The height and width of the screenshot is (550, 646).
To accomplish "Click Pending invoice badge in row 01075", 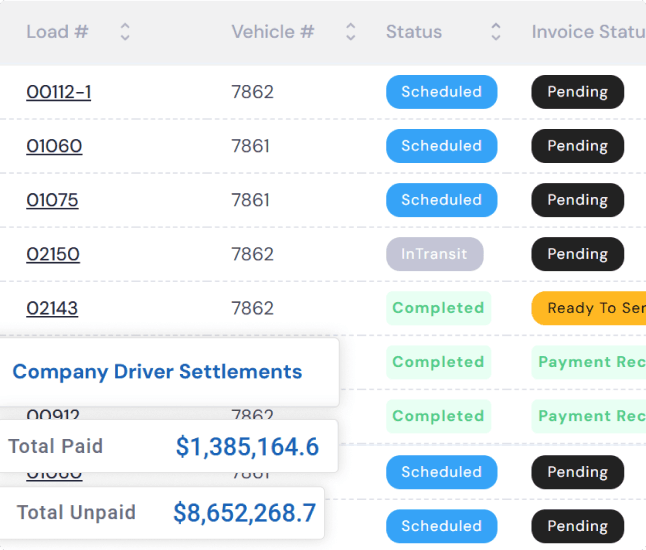I will 577,200.
